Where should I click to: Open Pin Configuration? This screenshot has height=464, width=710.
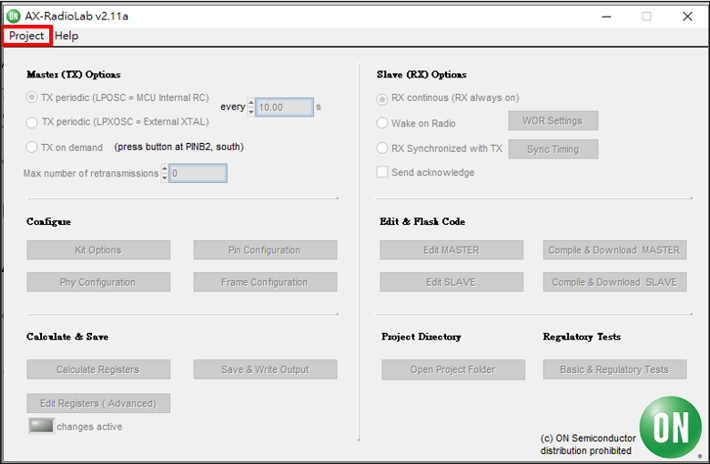(265, 250)
